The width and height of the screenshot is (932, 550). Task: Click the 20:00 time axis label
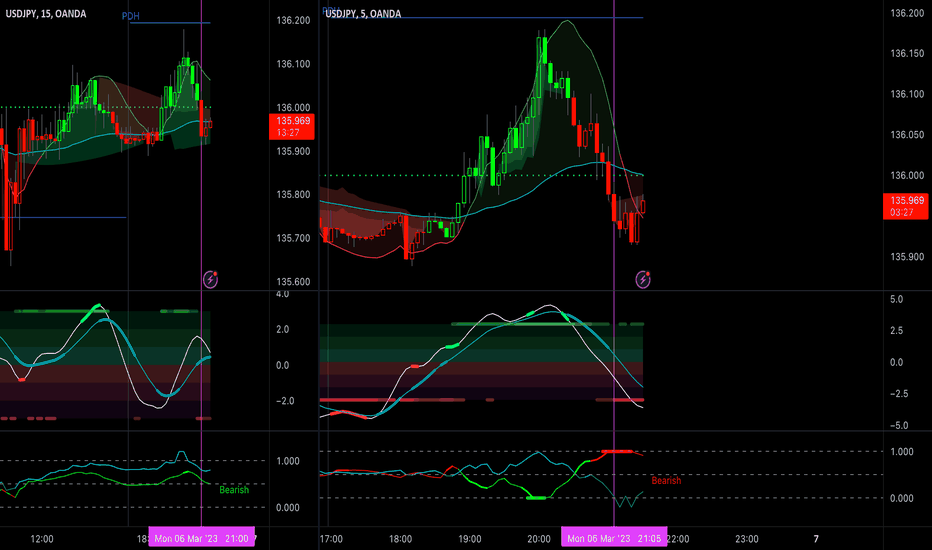click(539, 539)
